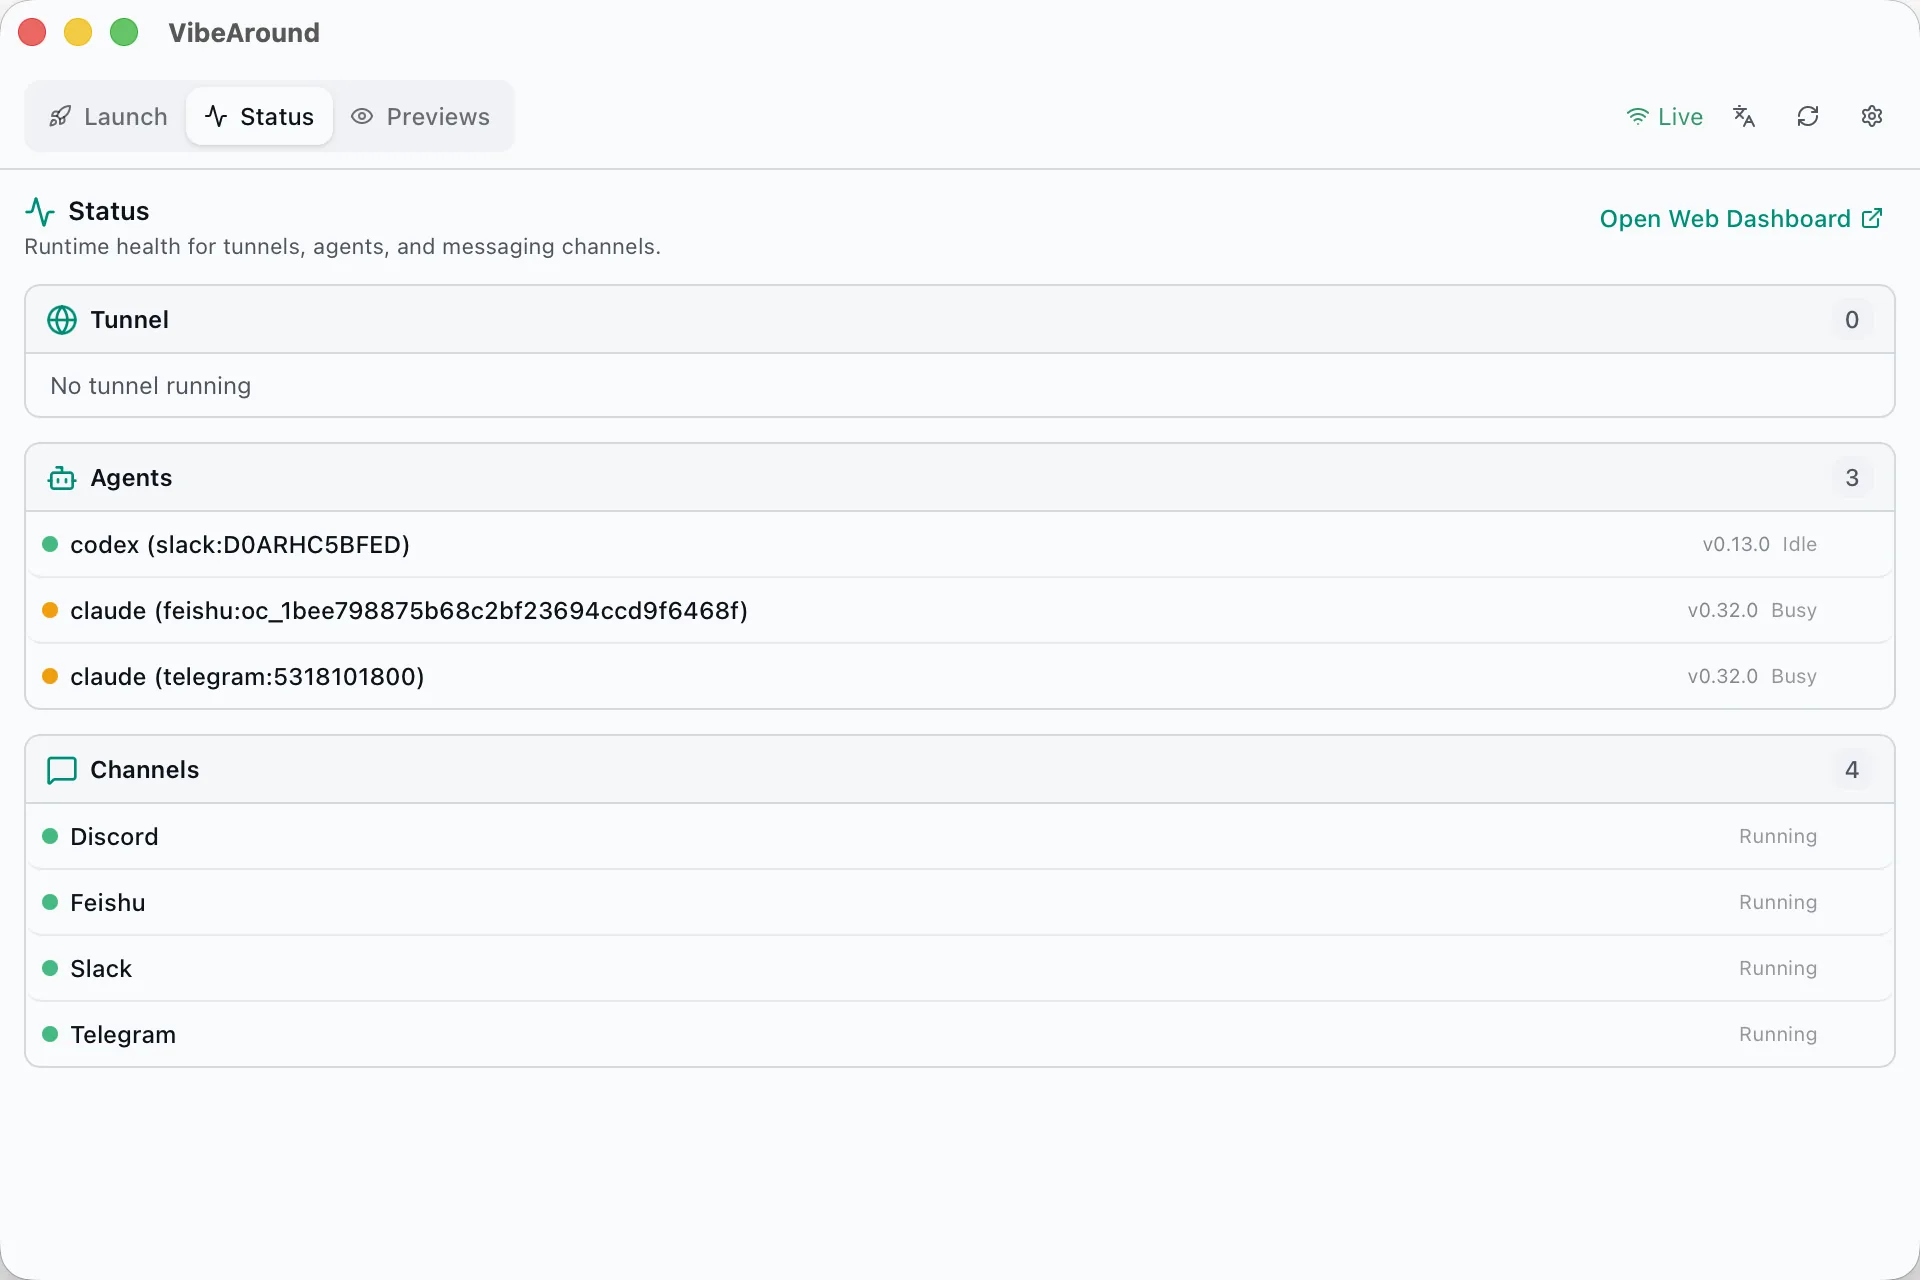Viewport: 1920px width, 1280px height.
Task: Click the VibeAround window title
Action: (244, 33)
